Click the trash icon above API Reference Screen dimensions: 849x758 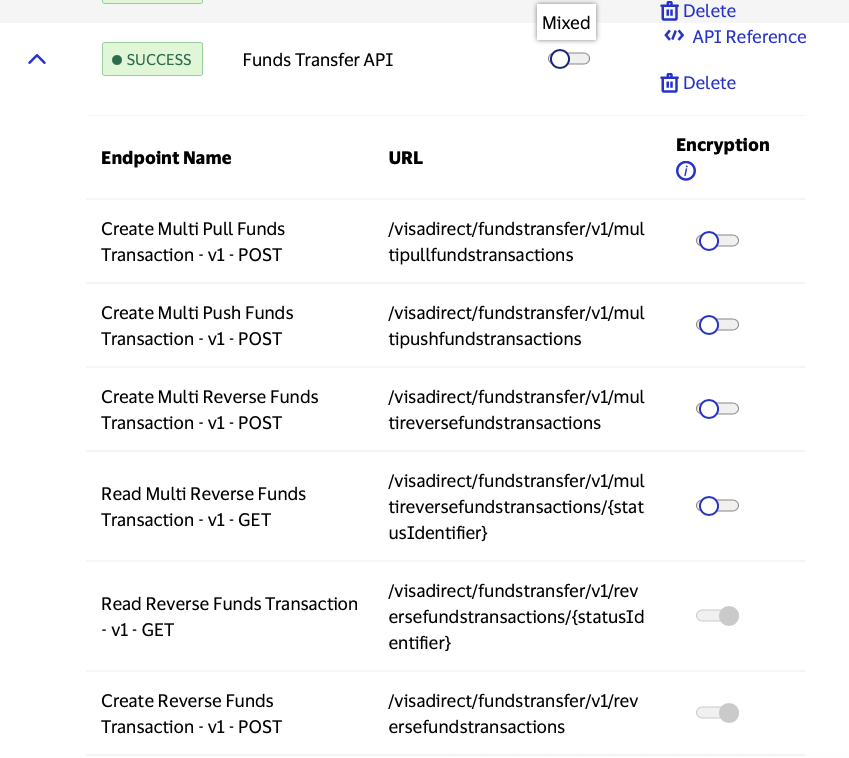[669, 11]
